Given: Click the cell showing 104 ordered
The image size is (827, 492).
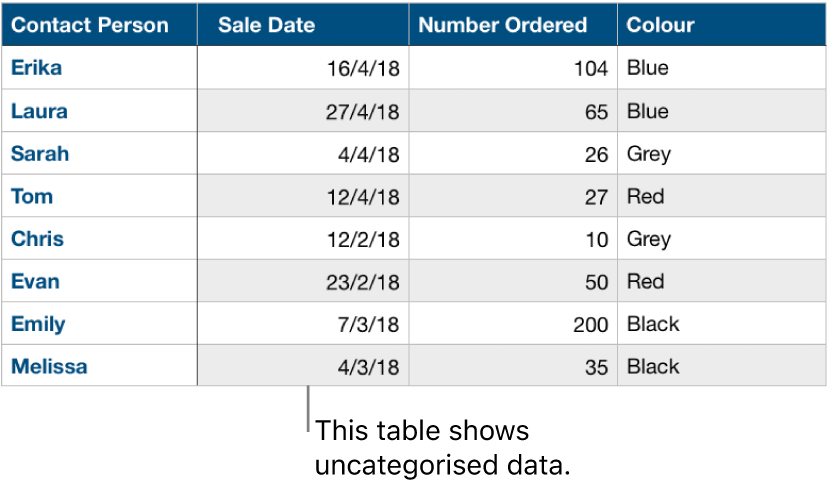Looking at the screenshot, I should pos(591,69).
